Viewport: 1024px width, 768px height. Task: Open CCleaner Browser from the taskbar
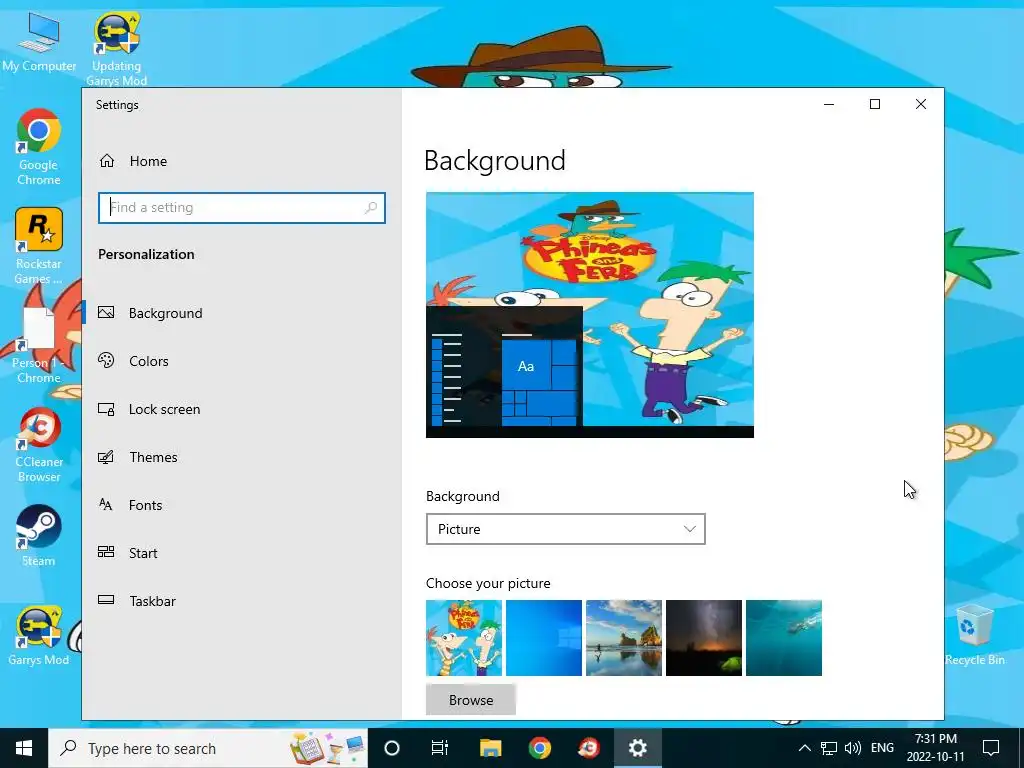588,748
